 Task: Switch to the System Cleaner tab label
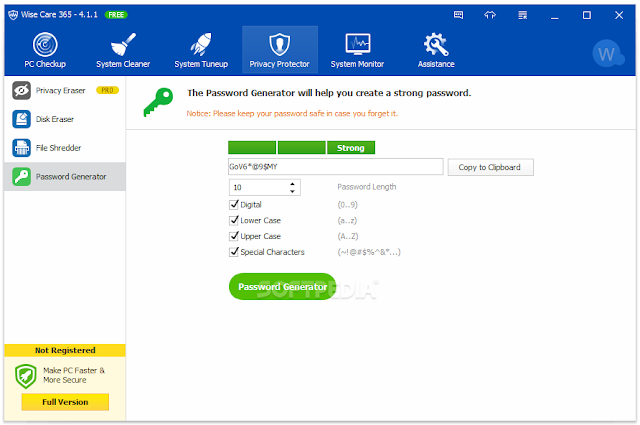[123, 64]
